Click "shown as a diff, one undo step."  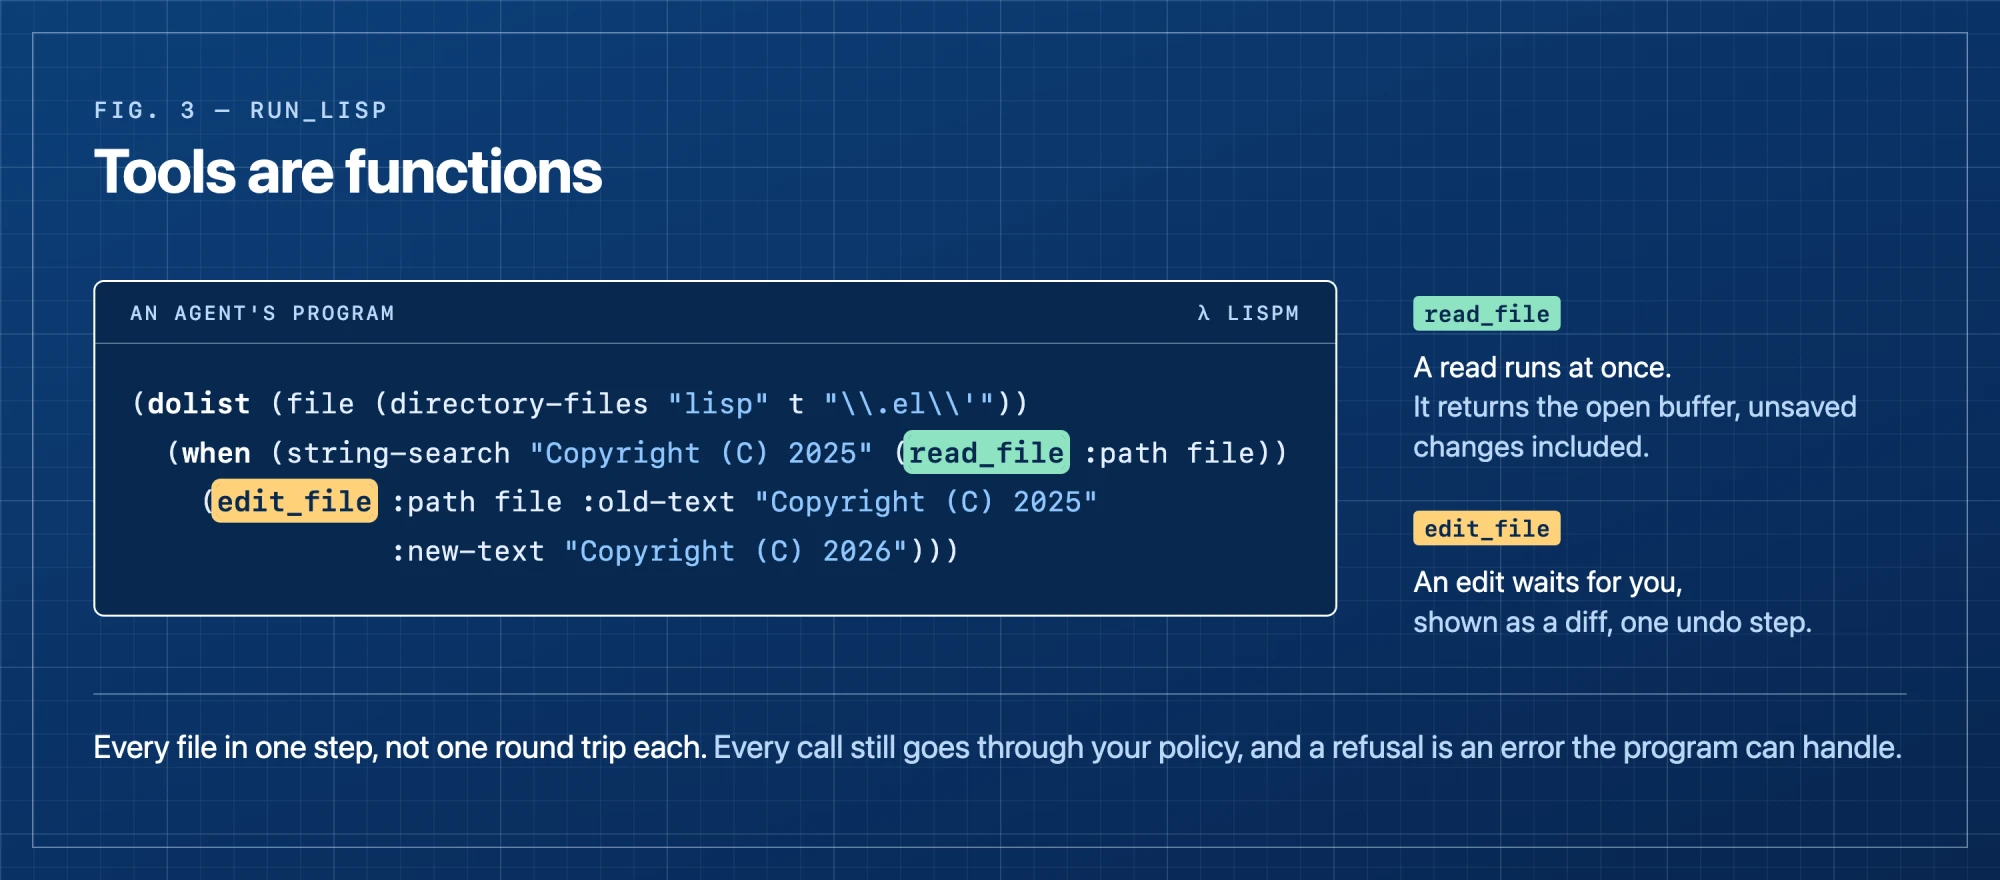(1612, 622)
